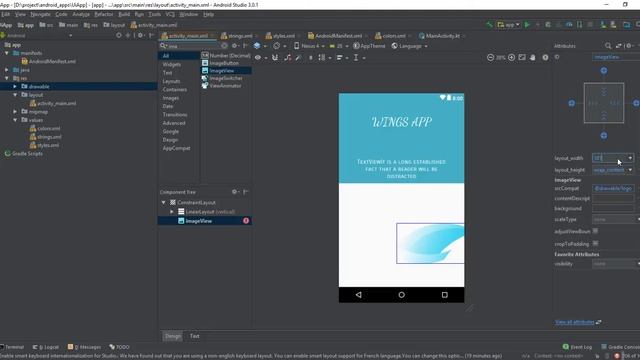Open the Build menu

[x=124, y=14]
